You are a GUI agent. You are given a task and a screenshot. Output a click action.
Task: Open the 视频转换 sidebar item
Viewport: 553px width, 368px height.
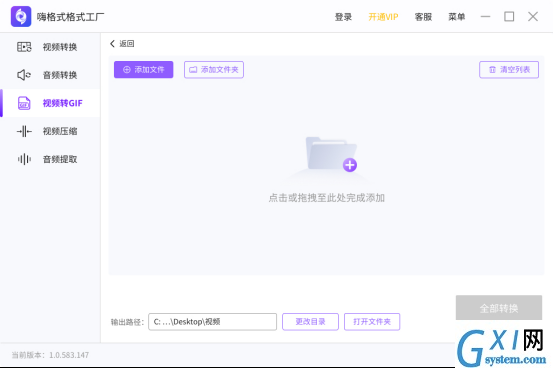(50, 47)
